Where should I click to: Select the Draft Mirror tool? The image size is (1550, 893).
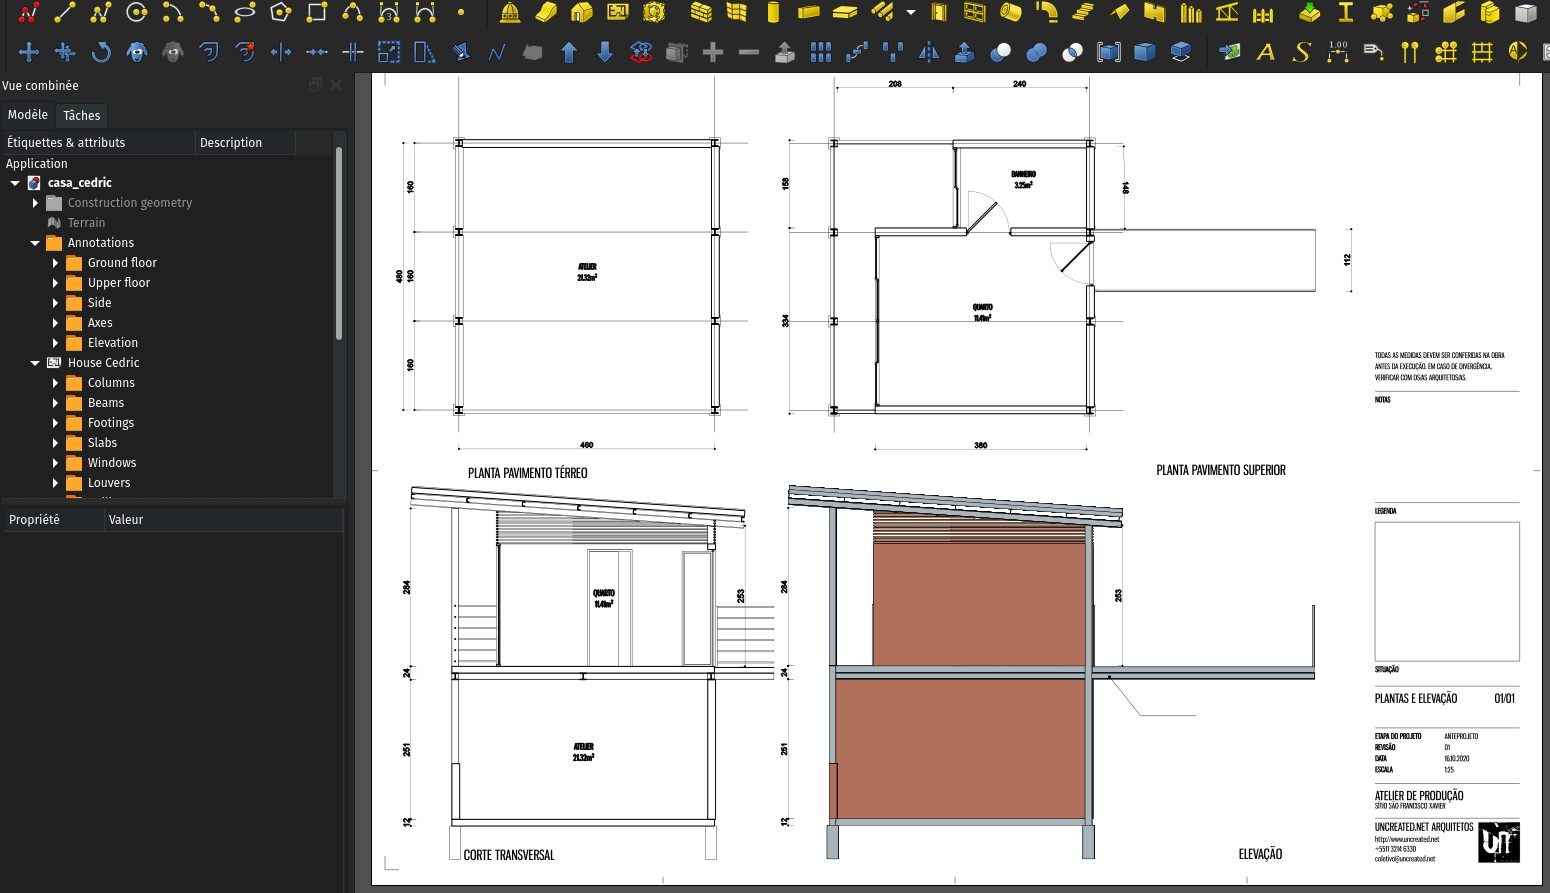point(929,52)
